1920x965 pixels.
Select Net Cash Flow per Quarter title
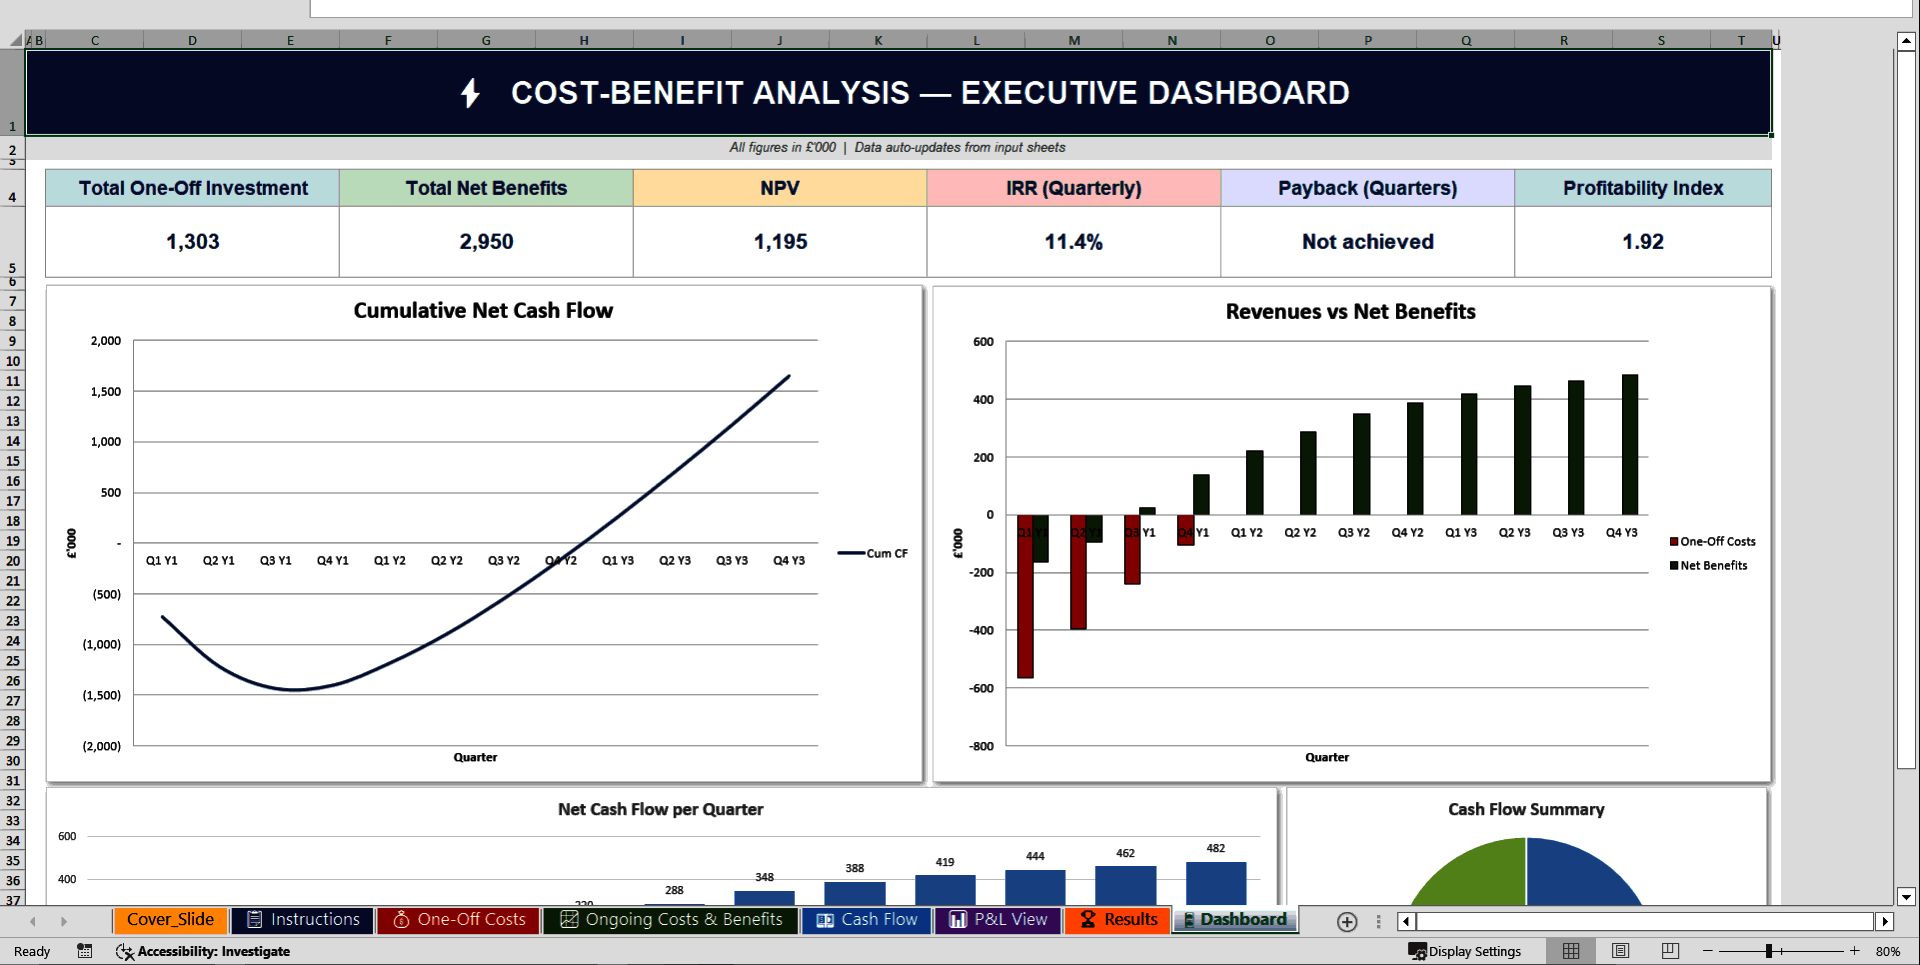tap(660, 809)
